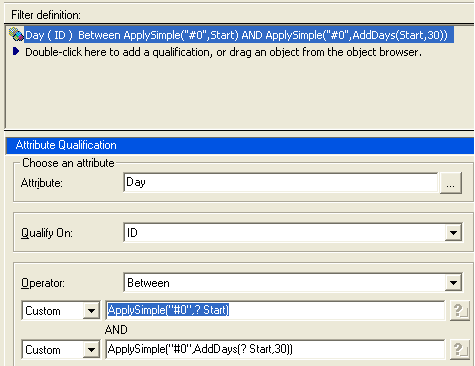Viewport: 475px width, 366px height.
Task: Click the Operator: label
Action: [43, 283]
